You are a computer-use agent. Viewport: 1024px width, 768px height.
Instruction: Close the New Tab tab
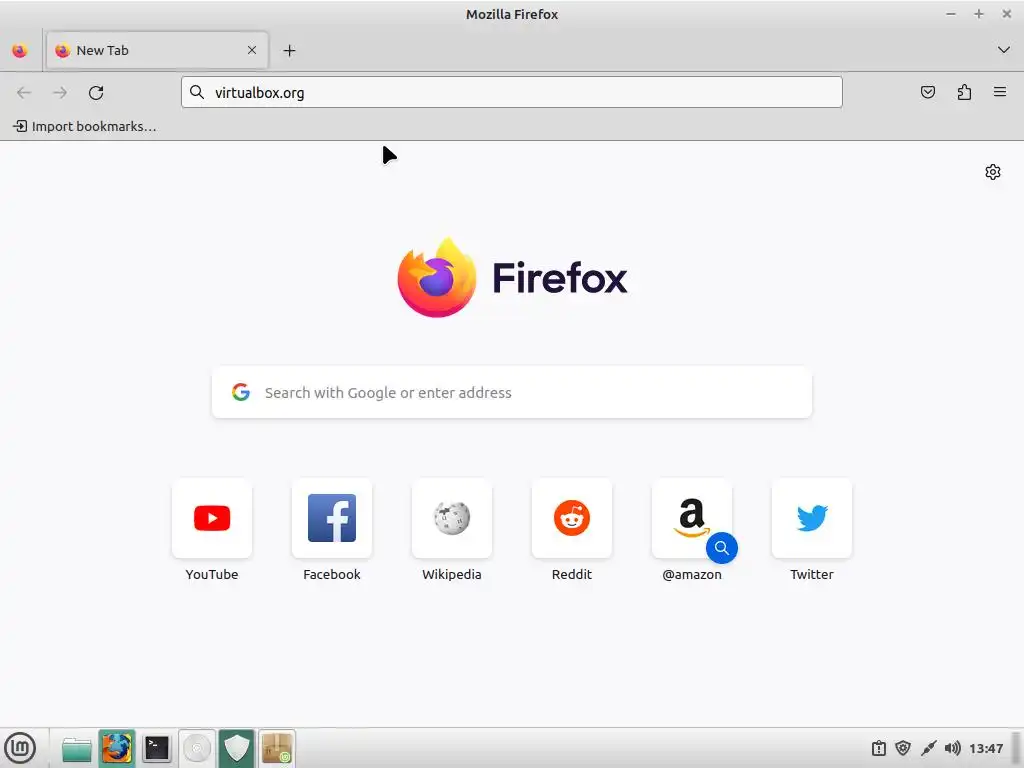(252, 50)
